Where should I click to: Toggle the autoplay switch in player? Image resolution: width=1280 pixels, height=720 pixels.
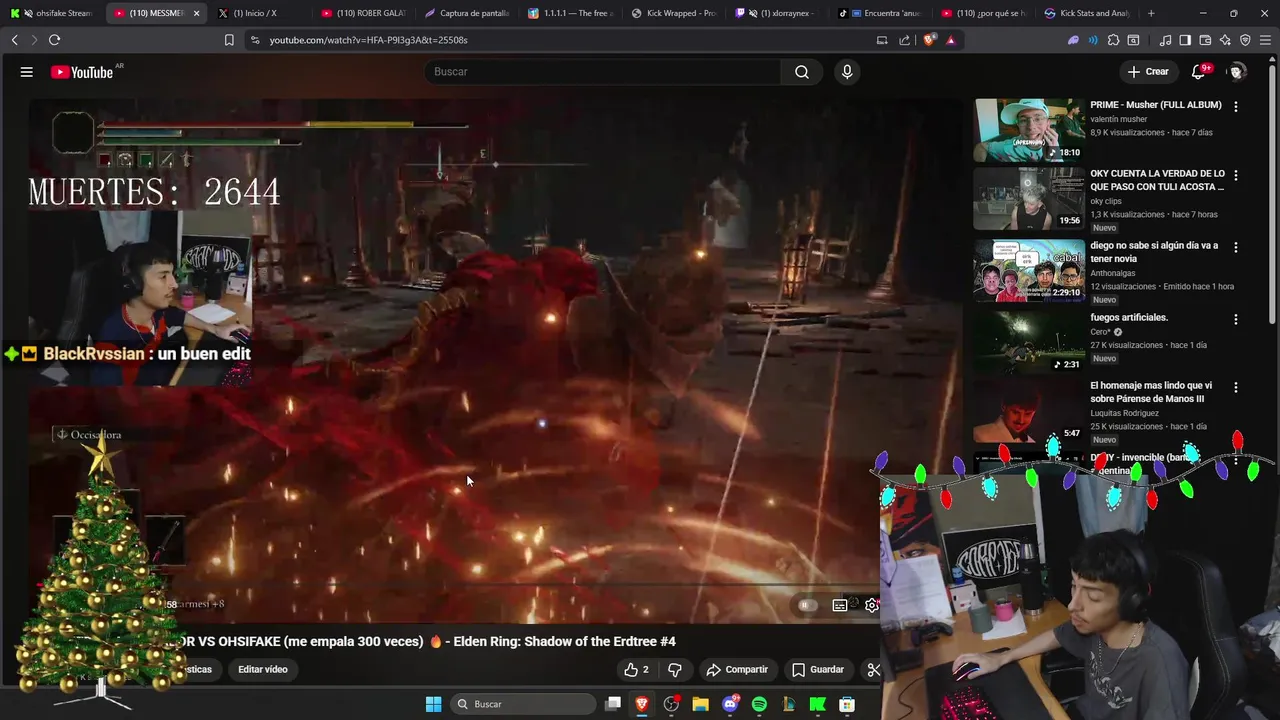tap(807, 605)
